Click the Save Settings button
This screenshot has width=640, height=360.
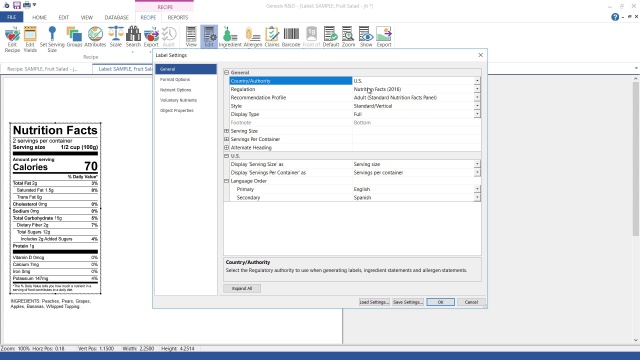[x=408, y=302]
